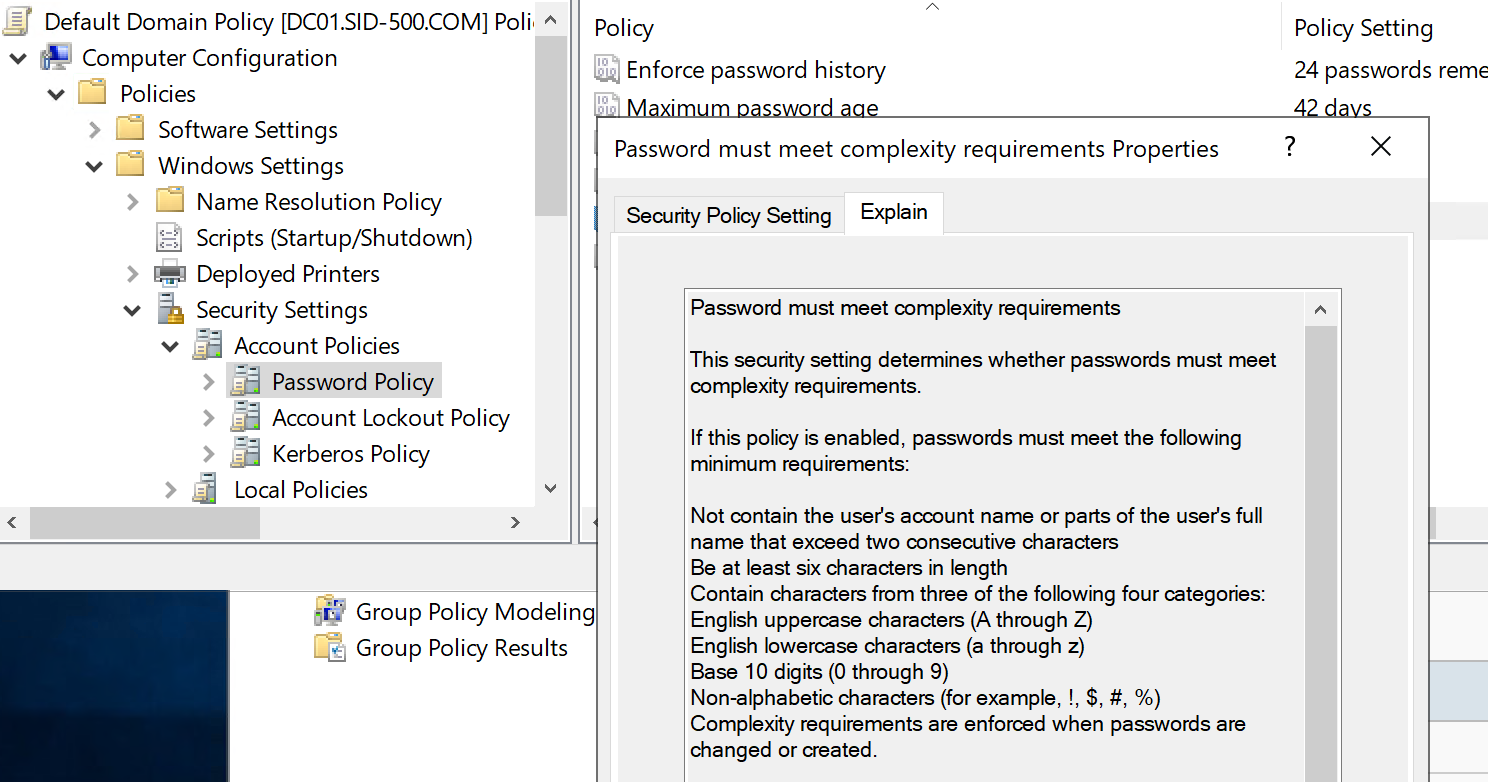Expand the Software Settings folder
The width and height of the screenshot is (1488, 782).
click(x=94, y=129)
